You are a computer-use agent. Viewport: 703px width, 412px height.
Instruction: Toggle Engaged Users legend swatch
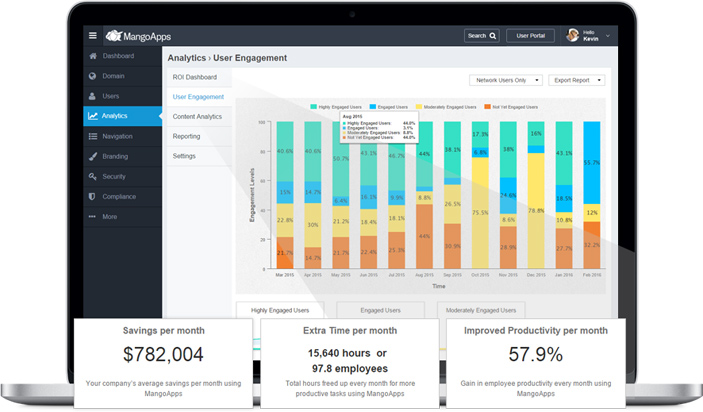373,107
